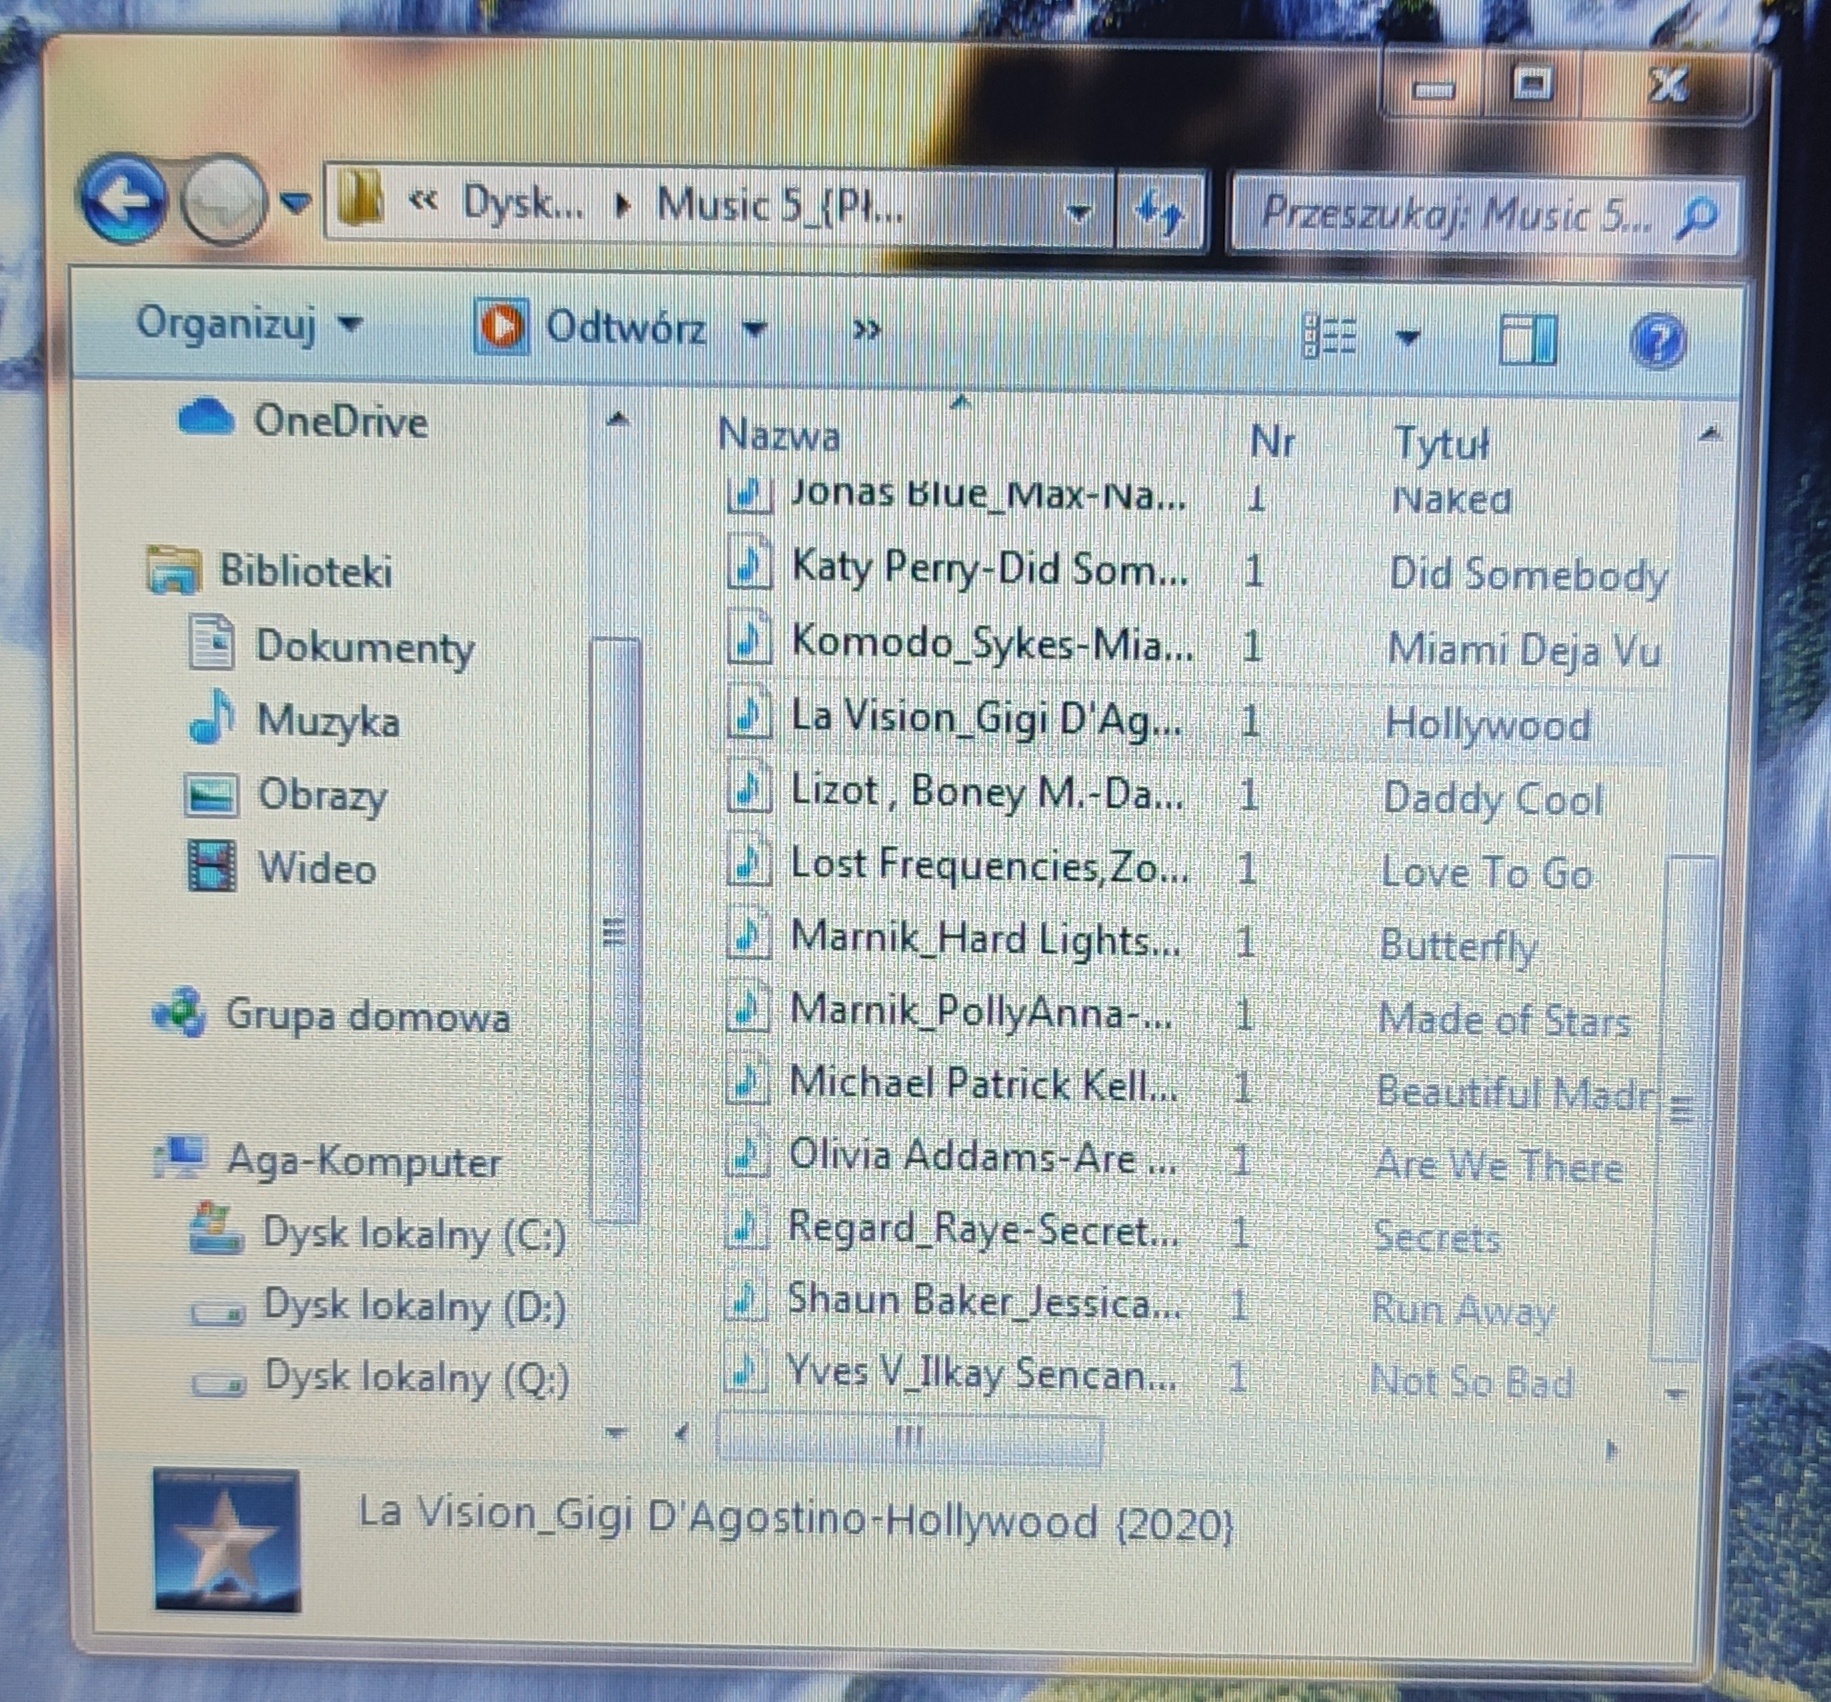Select Obrazy library
Screen dimensions: 1831x1702
click(x=287, y=795)
